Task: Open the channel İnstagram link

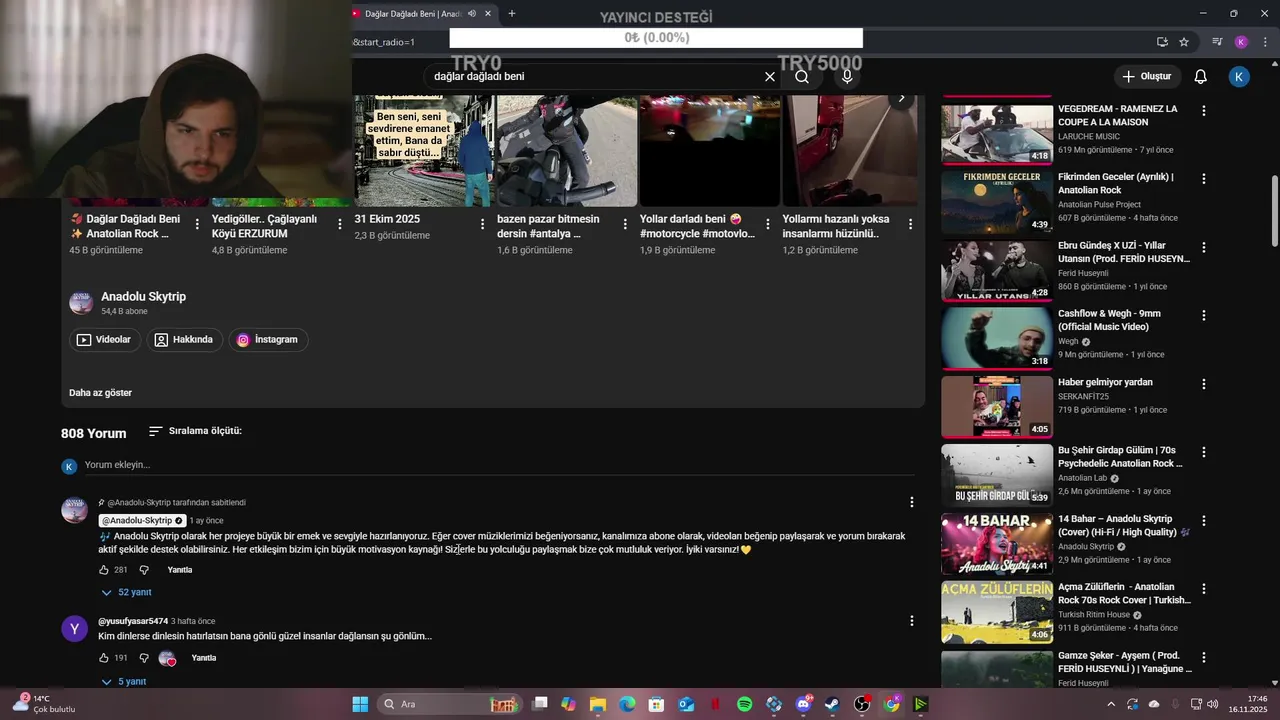Action: [x=267, y=340]
